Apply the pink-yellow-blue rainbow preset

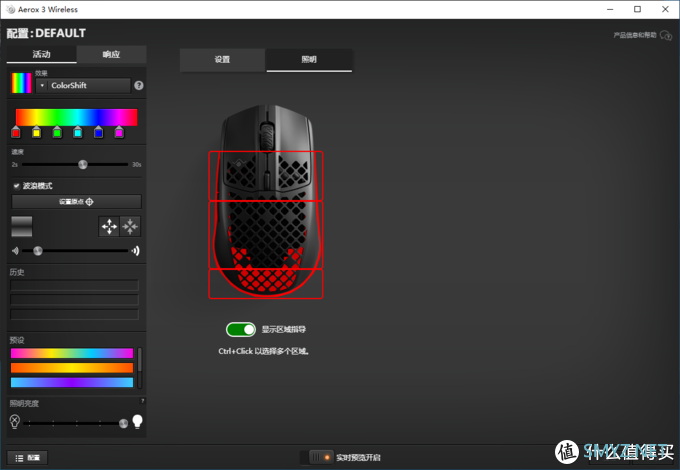tap(72, 353)
